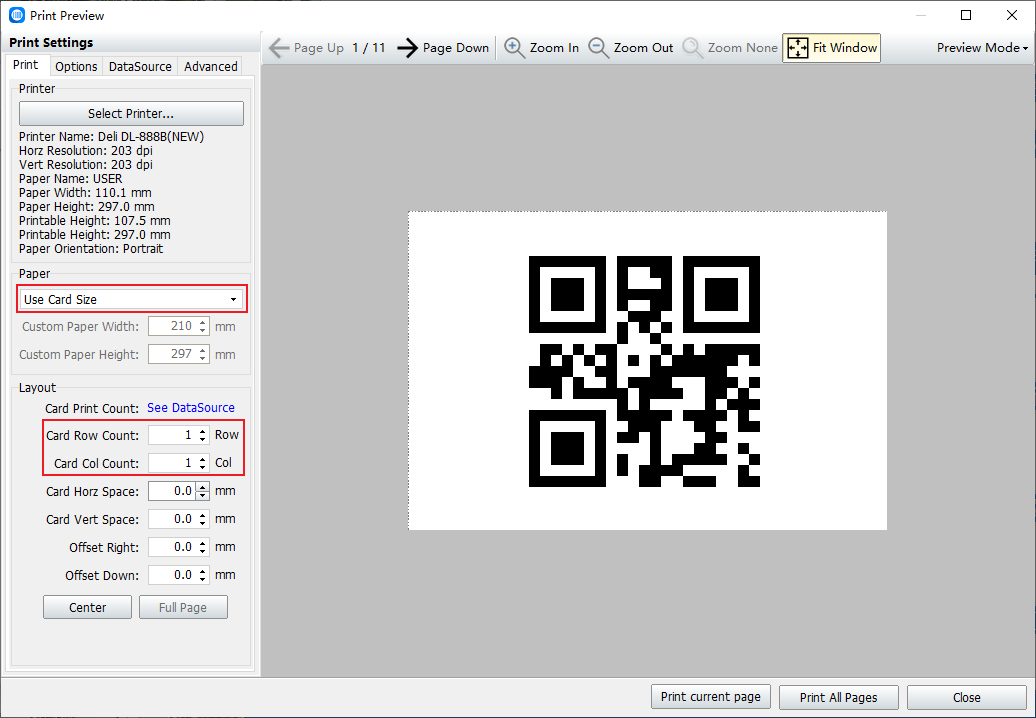Click the "Card Print Count:" label
The height and width of the screenshot is (718, 1036).
(92, 409)
